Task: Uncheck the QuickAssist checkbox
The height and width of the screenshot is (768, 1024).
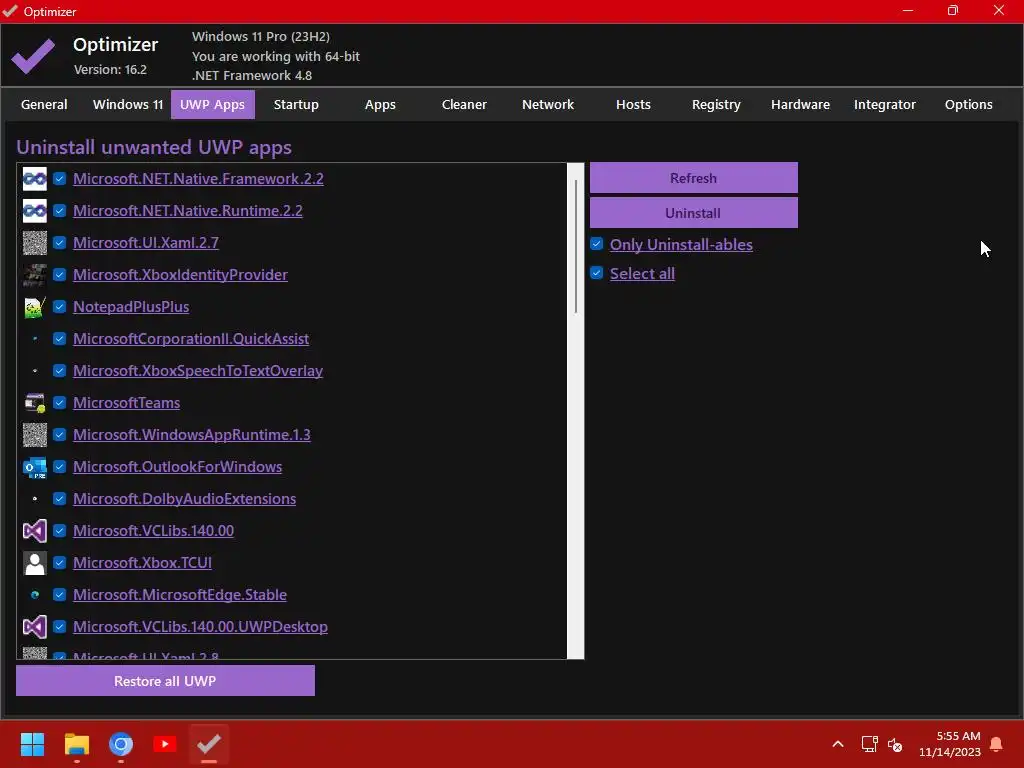Action: (x=59, y=338)
